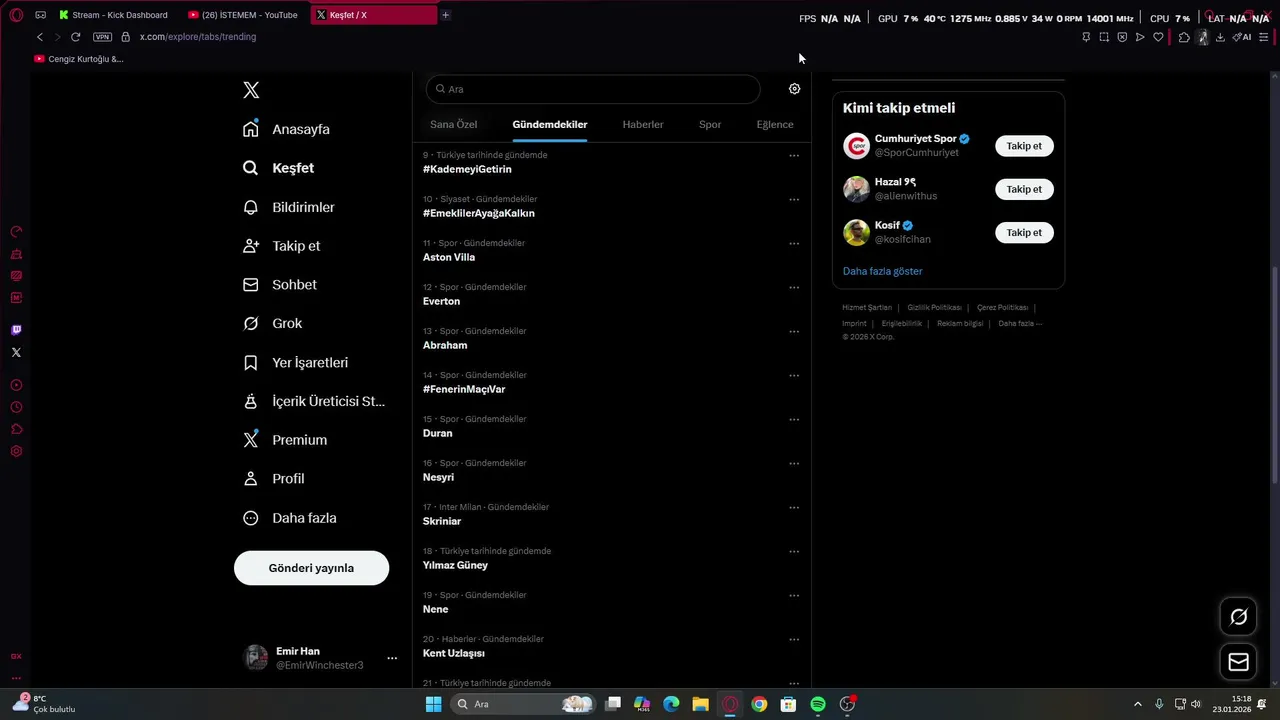Open more options for #KademeyiGetirin trend
Screen dimensions: 1280x720
794,156
